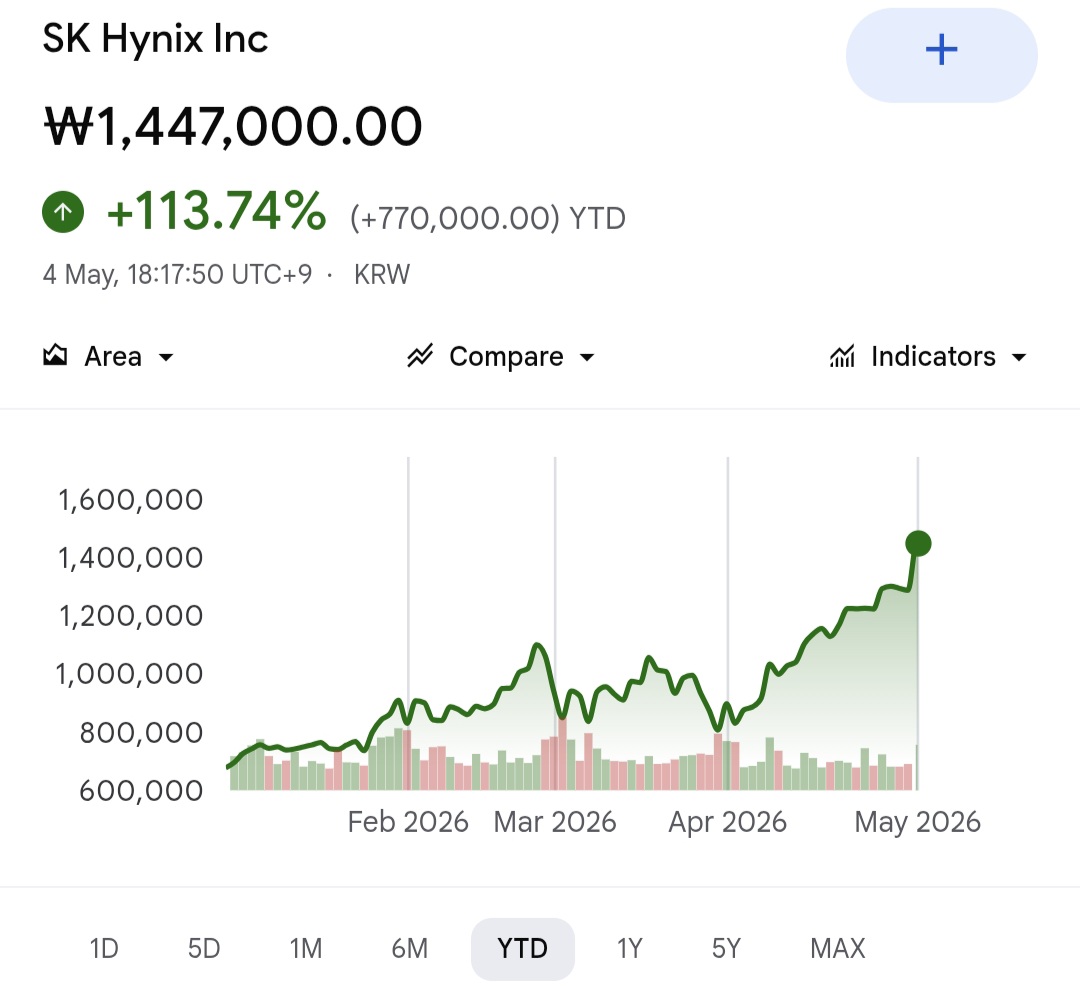Select the 6M range tab
The height and width of the screenshot is (1001, 1080).
(410, 949)
